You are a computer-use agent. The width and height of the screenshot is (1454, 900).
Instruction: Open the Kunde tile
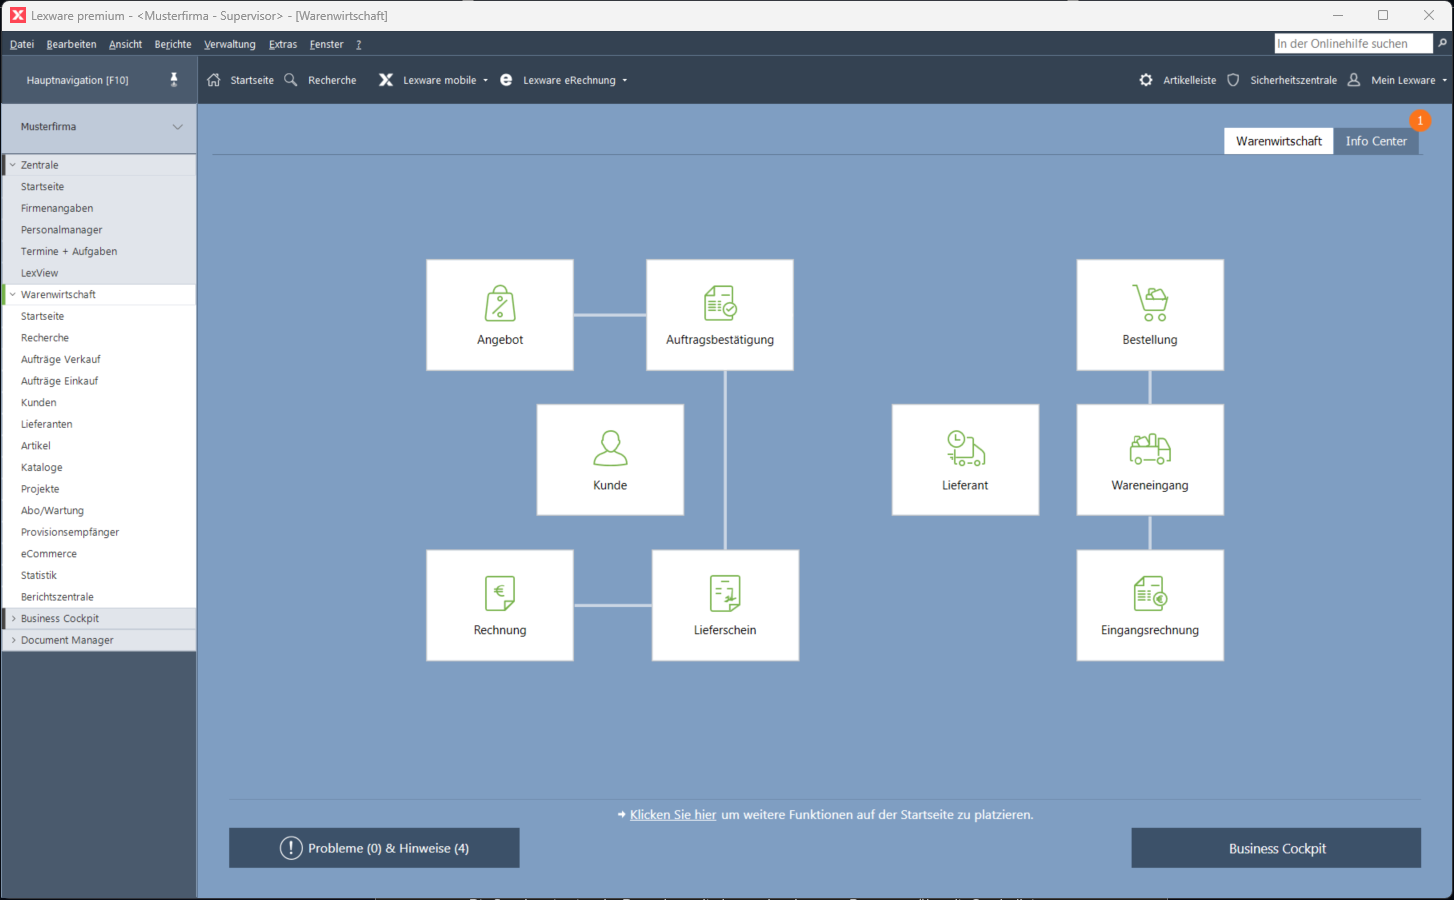coord(610,460)
